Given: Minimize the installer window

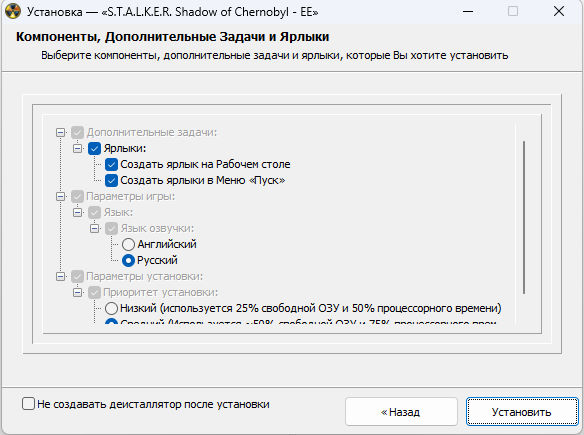Looking at the screenshot, I should (x=468, y=12).
